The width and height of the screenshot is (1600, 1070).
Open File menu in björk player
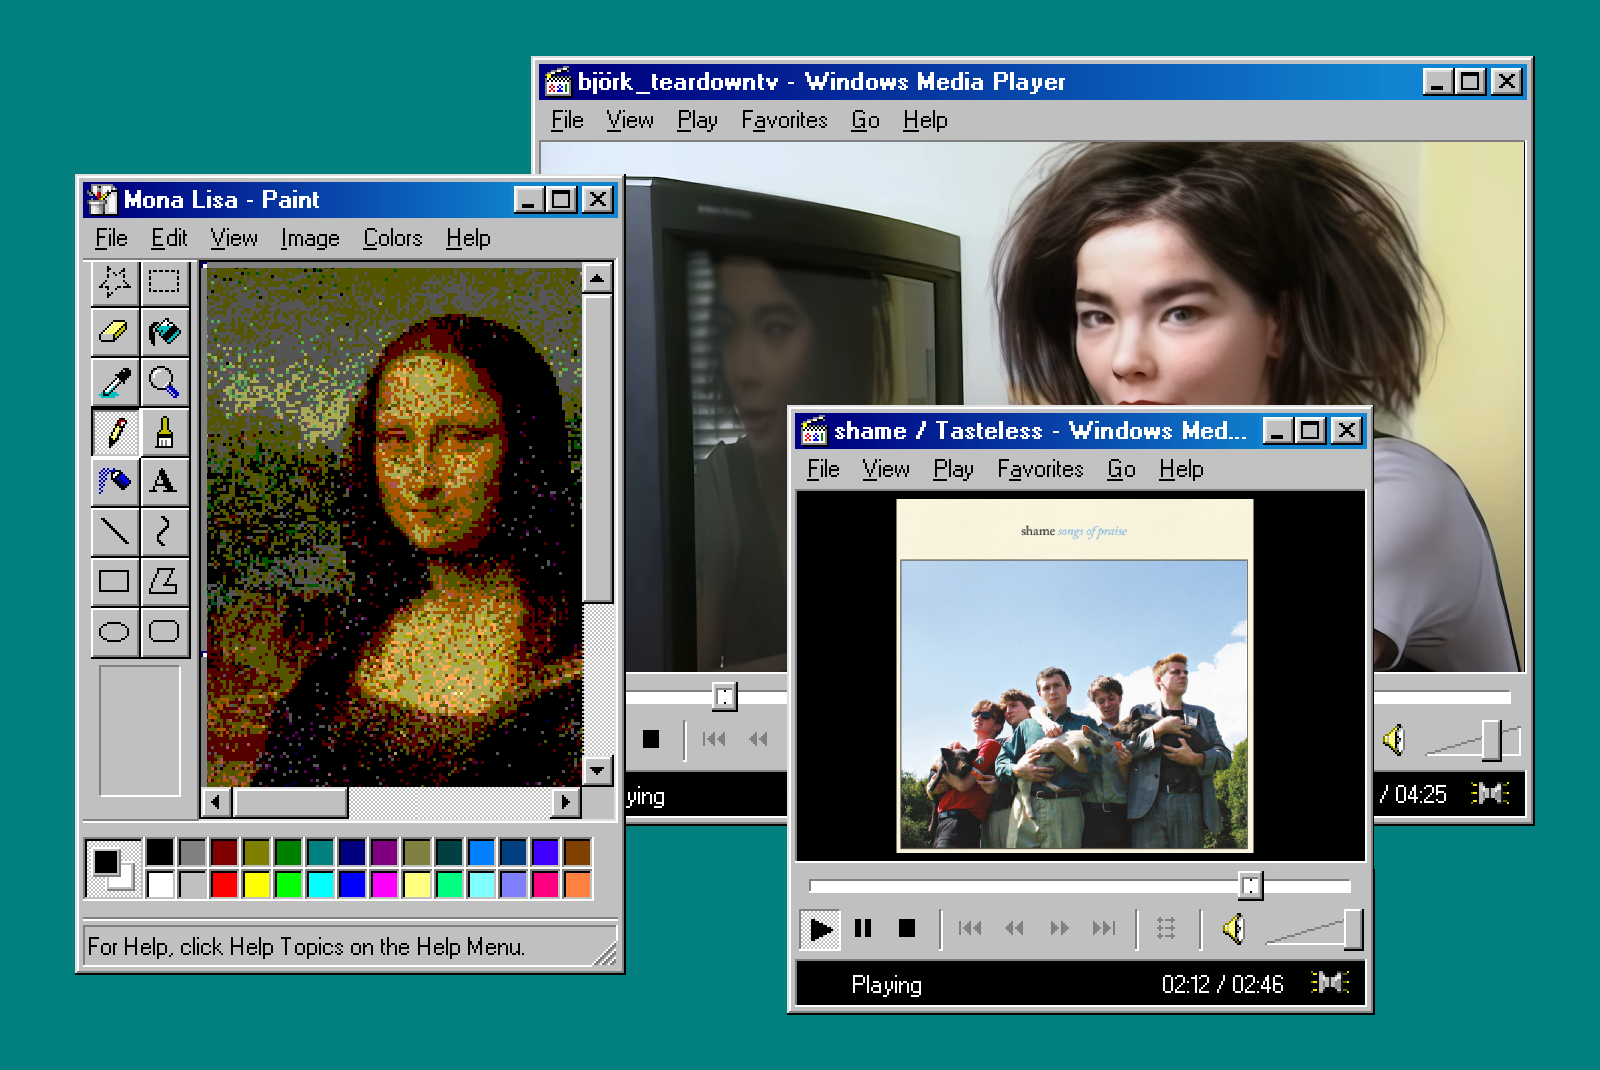pos(567,121)
